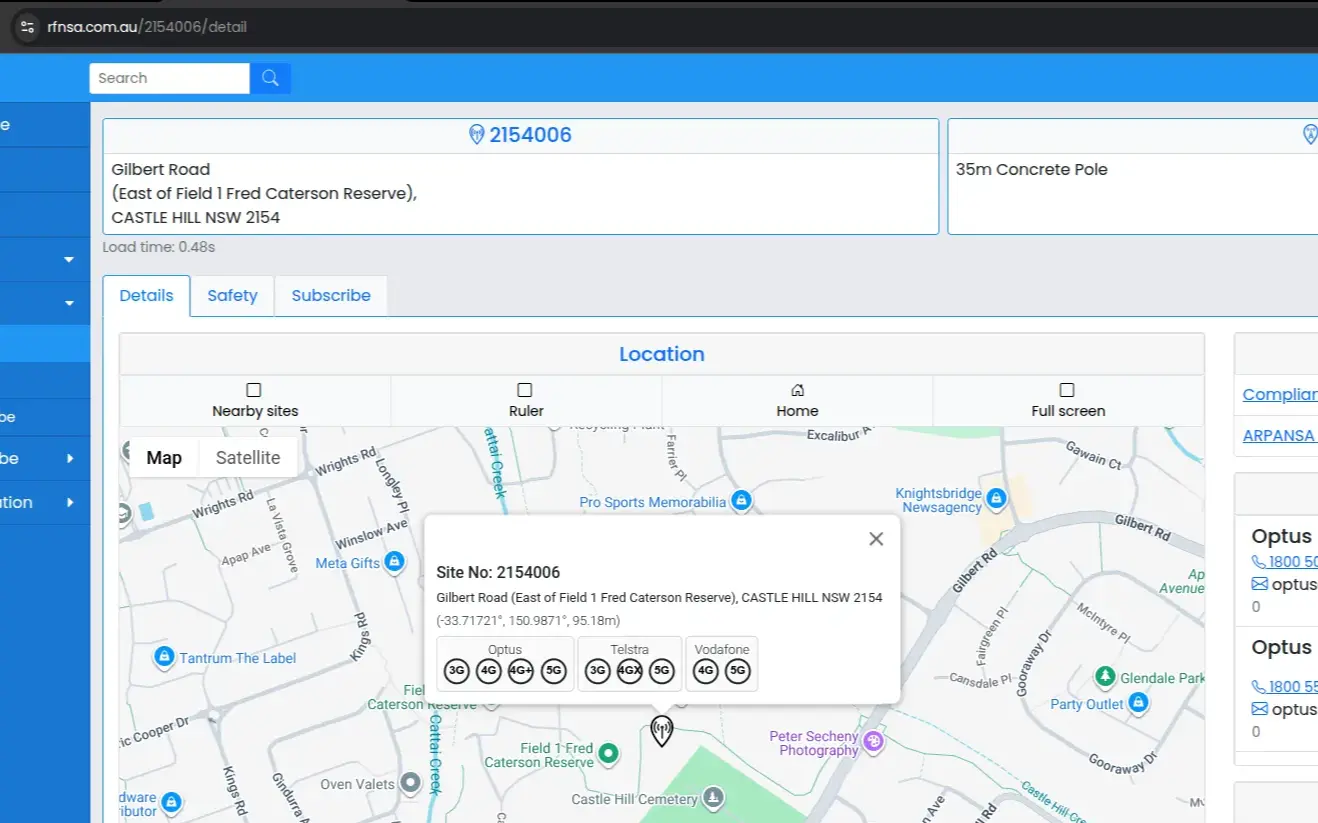
Task: Open the Subscribe tab
Action: point(331,296)
